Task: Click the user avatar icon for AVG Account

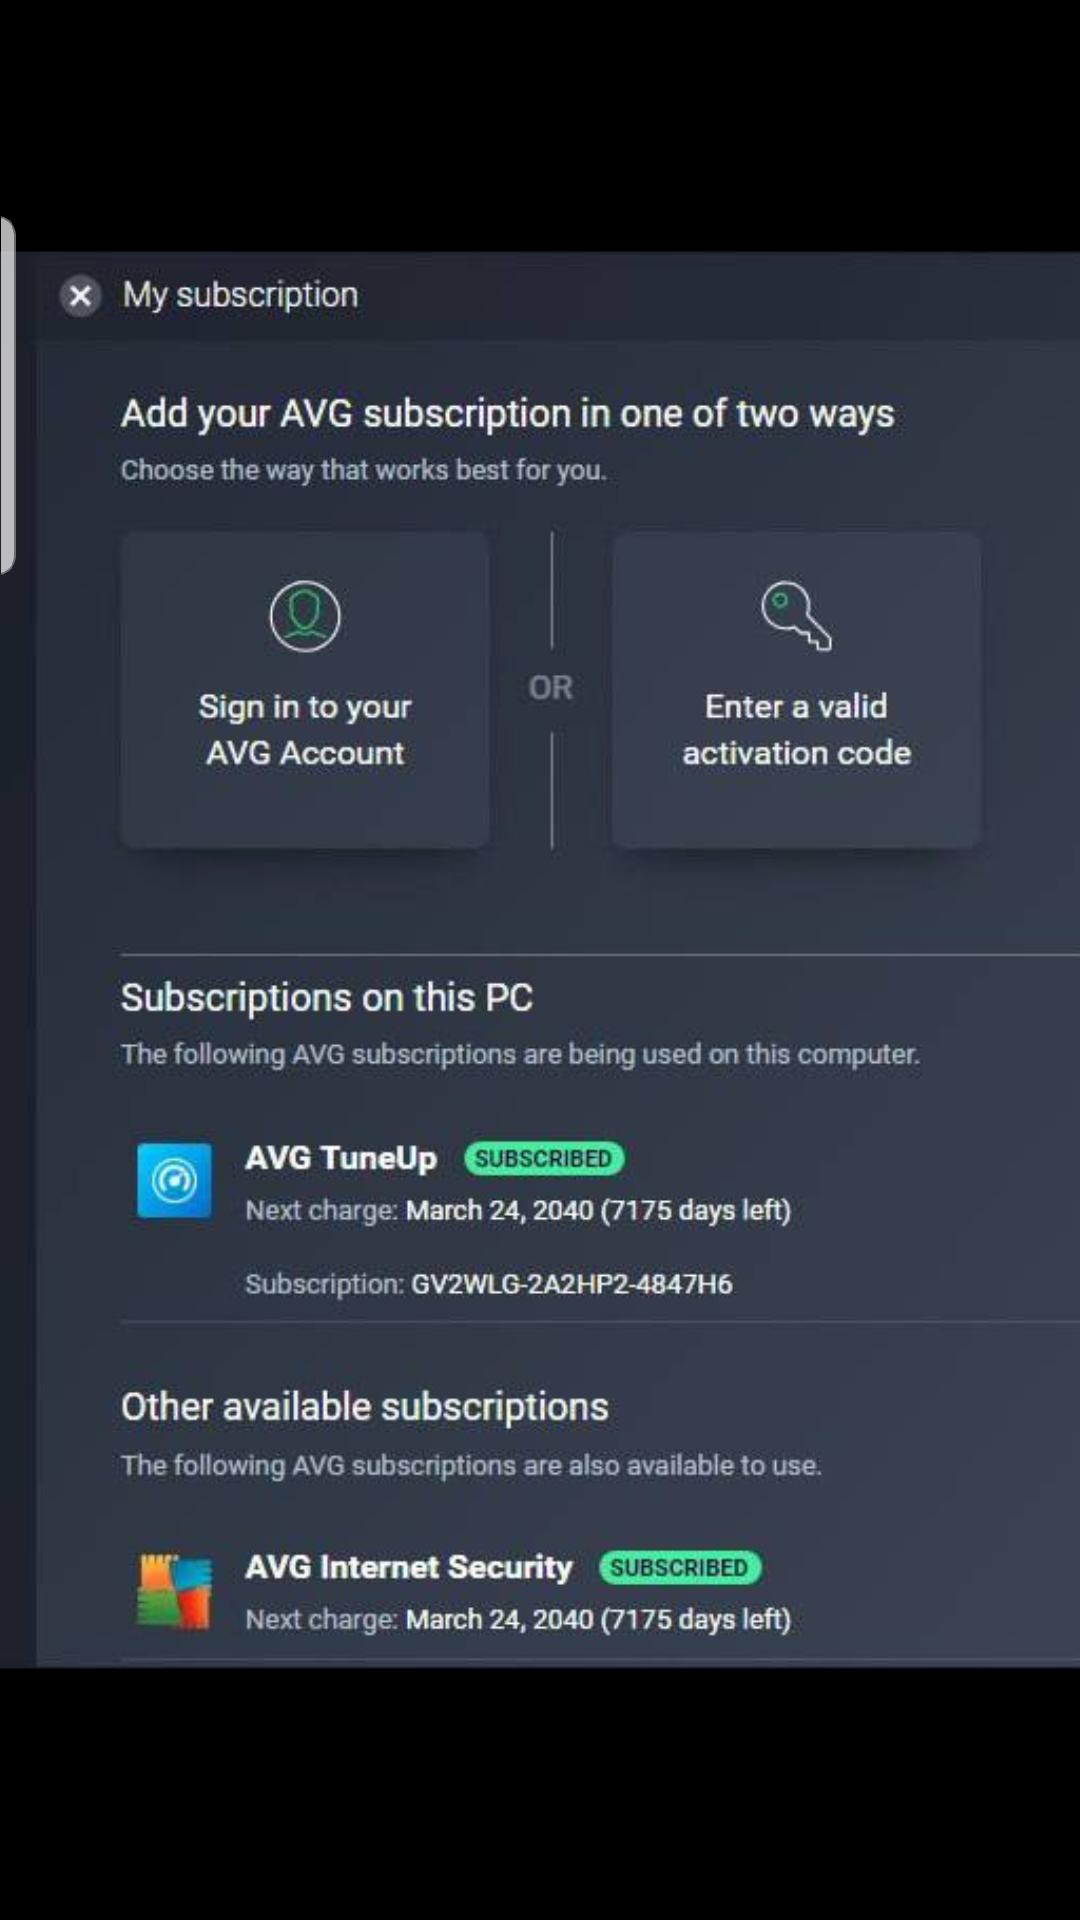Action: pos(305,616)
